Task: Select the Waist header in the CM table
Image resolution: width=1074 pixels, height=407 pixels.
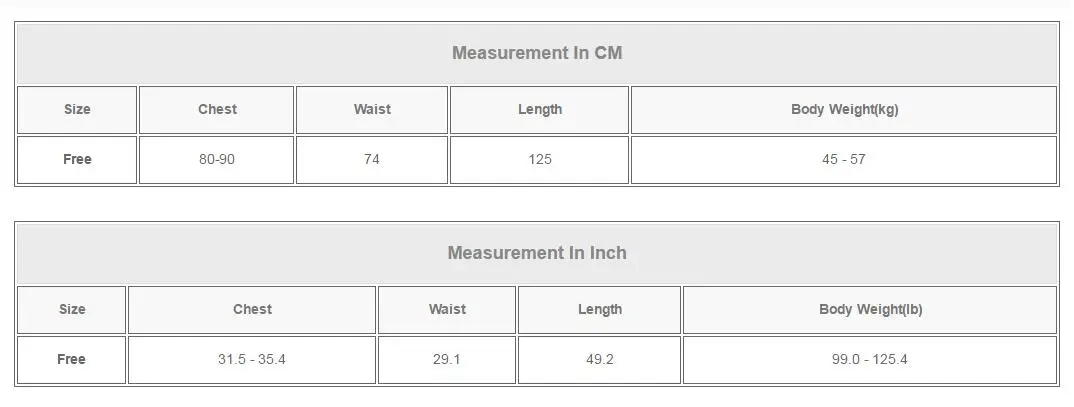Action: pyautogui.click(x=372, y=109)
